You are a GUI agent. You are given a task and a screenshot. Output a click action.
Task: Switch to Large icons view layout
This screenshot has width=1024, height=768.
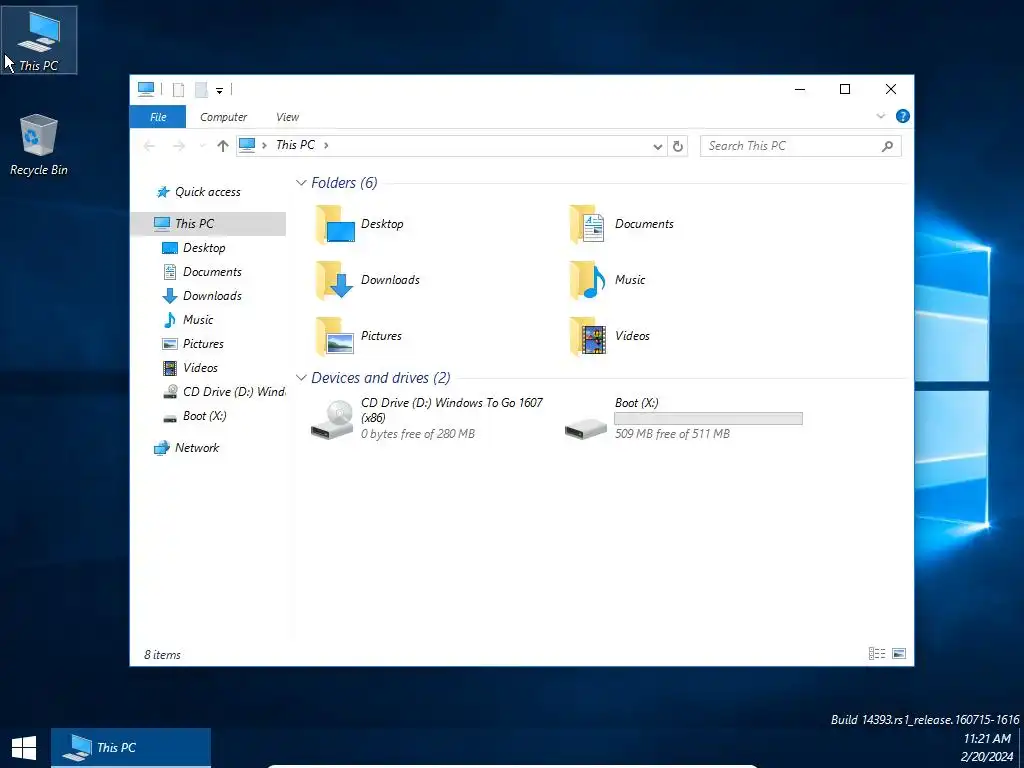[x=899, y=654]
